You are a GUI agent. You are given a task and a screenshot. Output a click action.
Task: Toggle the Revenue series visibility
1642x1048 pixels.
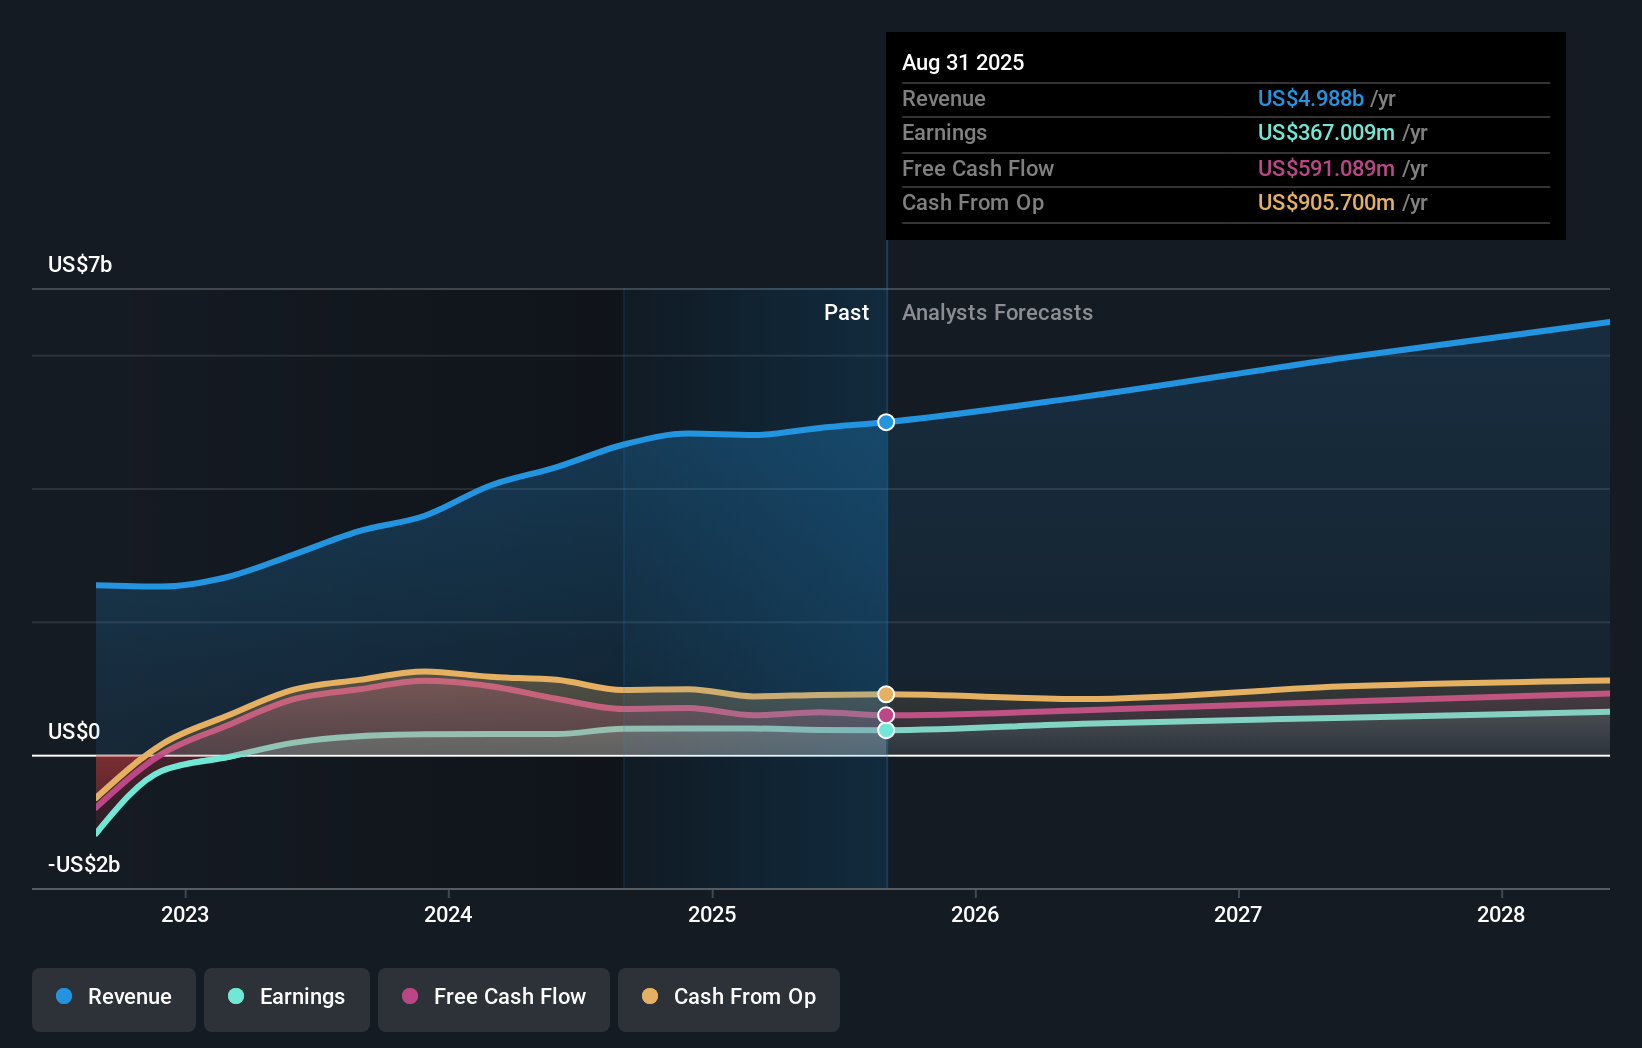(113, 999)
